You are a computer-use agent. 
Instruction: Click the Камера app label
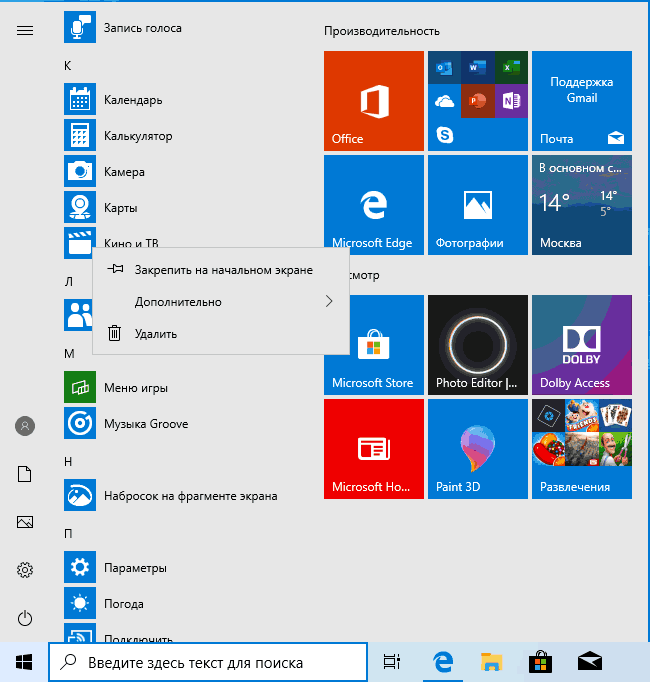coord(124,172)
